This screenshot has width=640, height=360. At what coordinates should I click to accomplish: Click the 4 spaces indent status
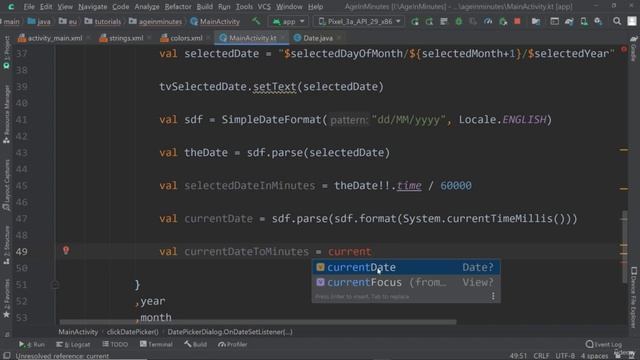click(x=594, y=356)
